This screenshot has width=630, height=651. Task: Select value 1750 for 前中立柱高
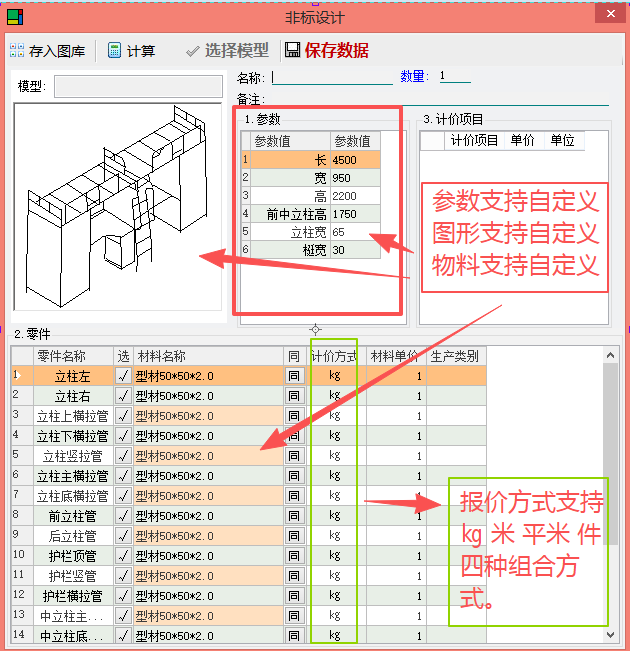coord(355,214)
